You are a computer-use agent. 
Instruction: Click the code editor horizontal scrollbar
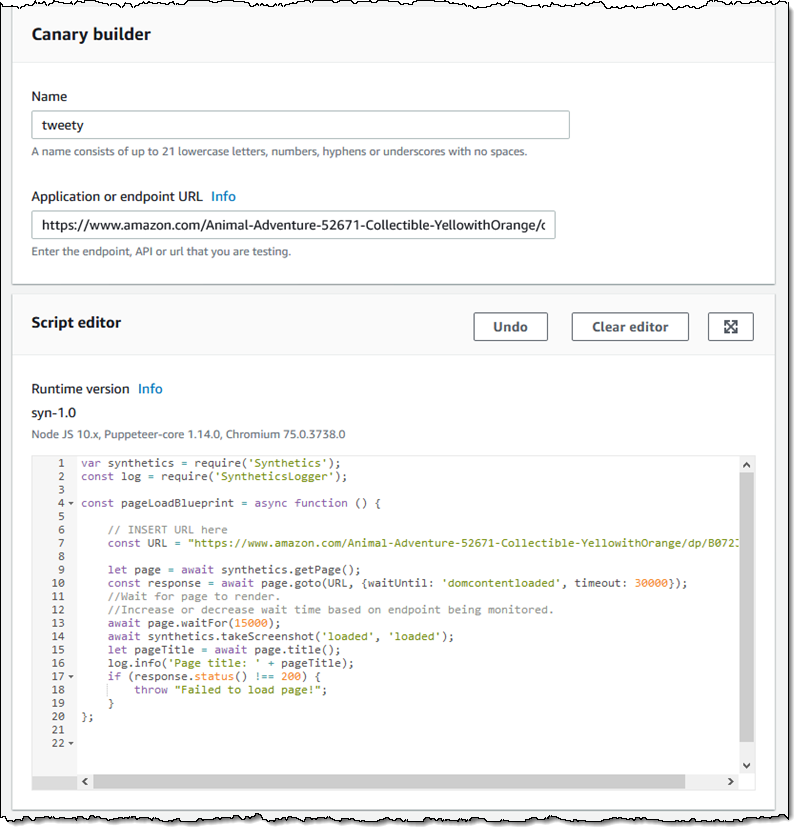click(390, 781)
